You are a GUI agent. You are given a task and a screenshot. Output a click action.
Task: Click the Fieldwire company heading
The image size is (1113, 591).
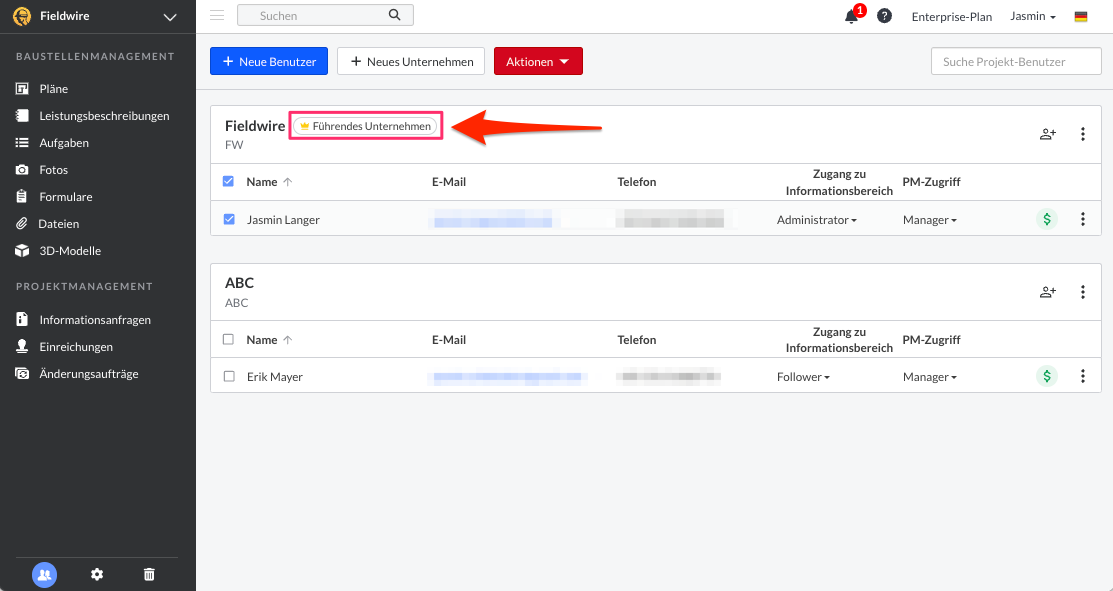tap(255, 126)
